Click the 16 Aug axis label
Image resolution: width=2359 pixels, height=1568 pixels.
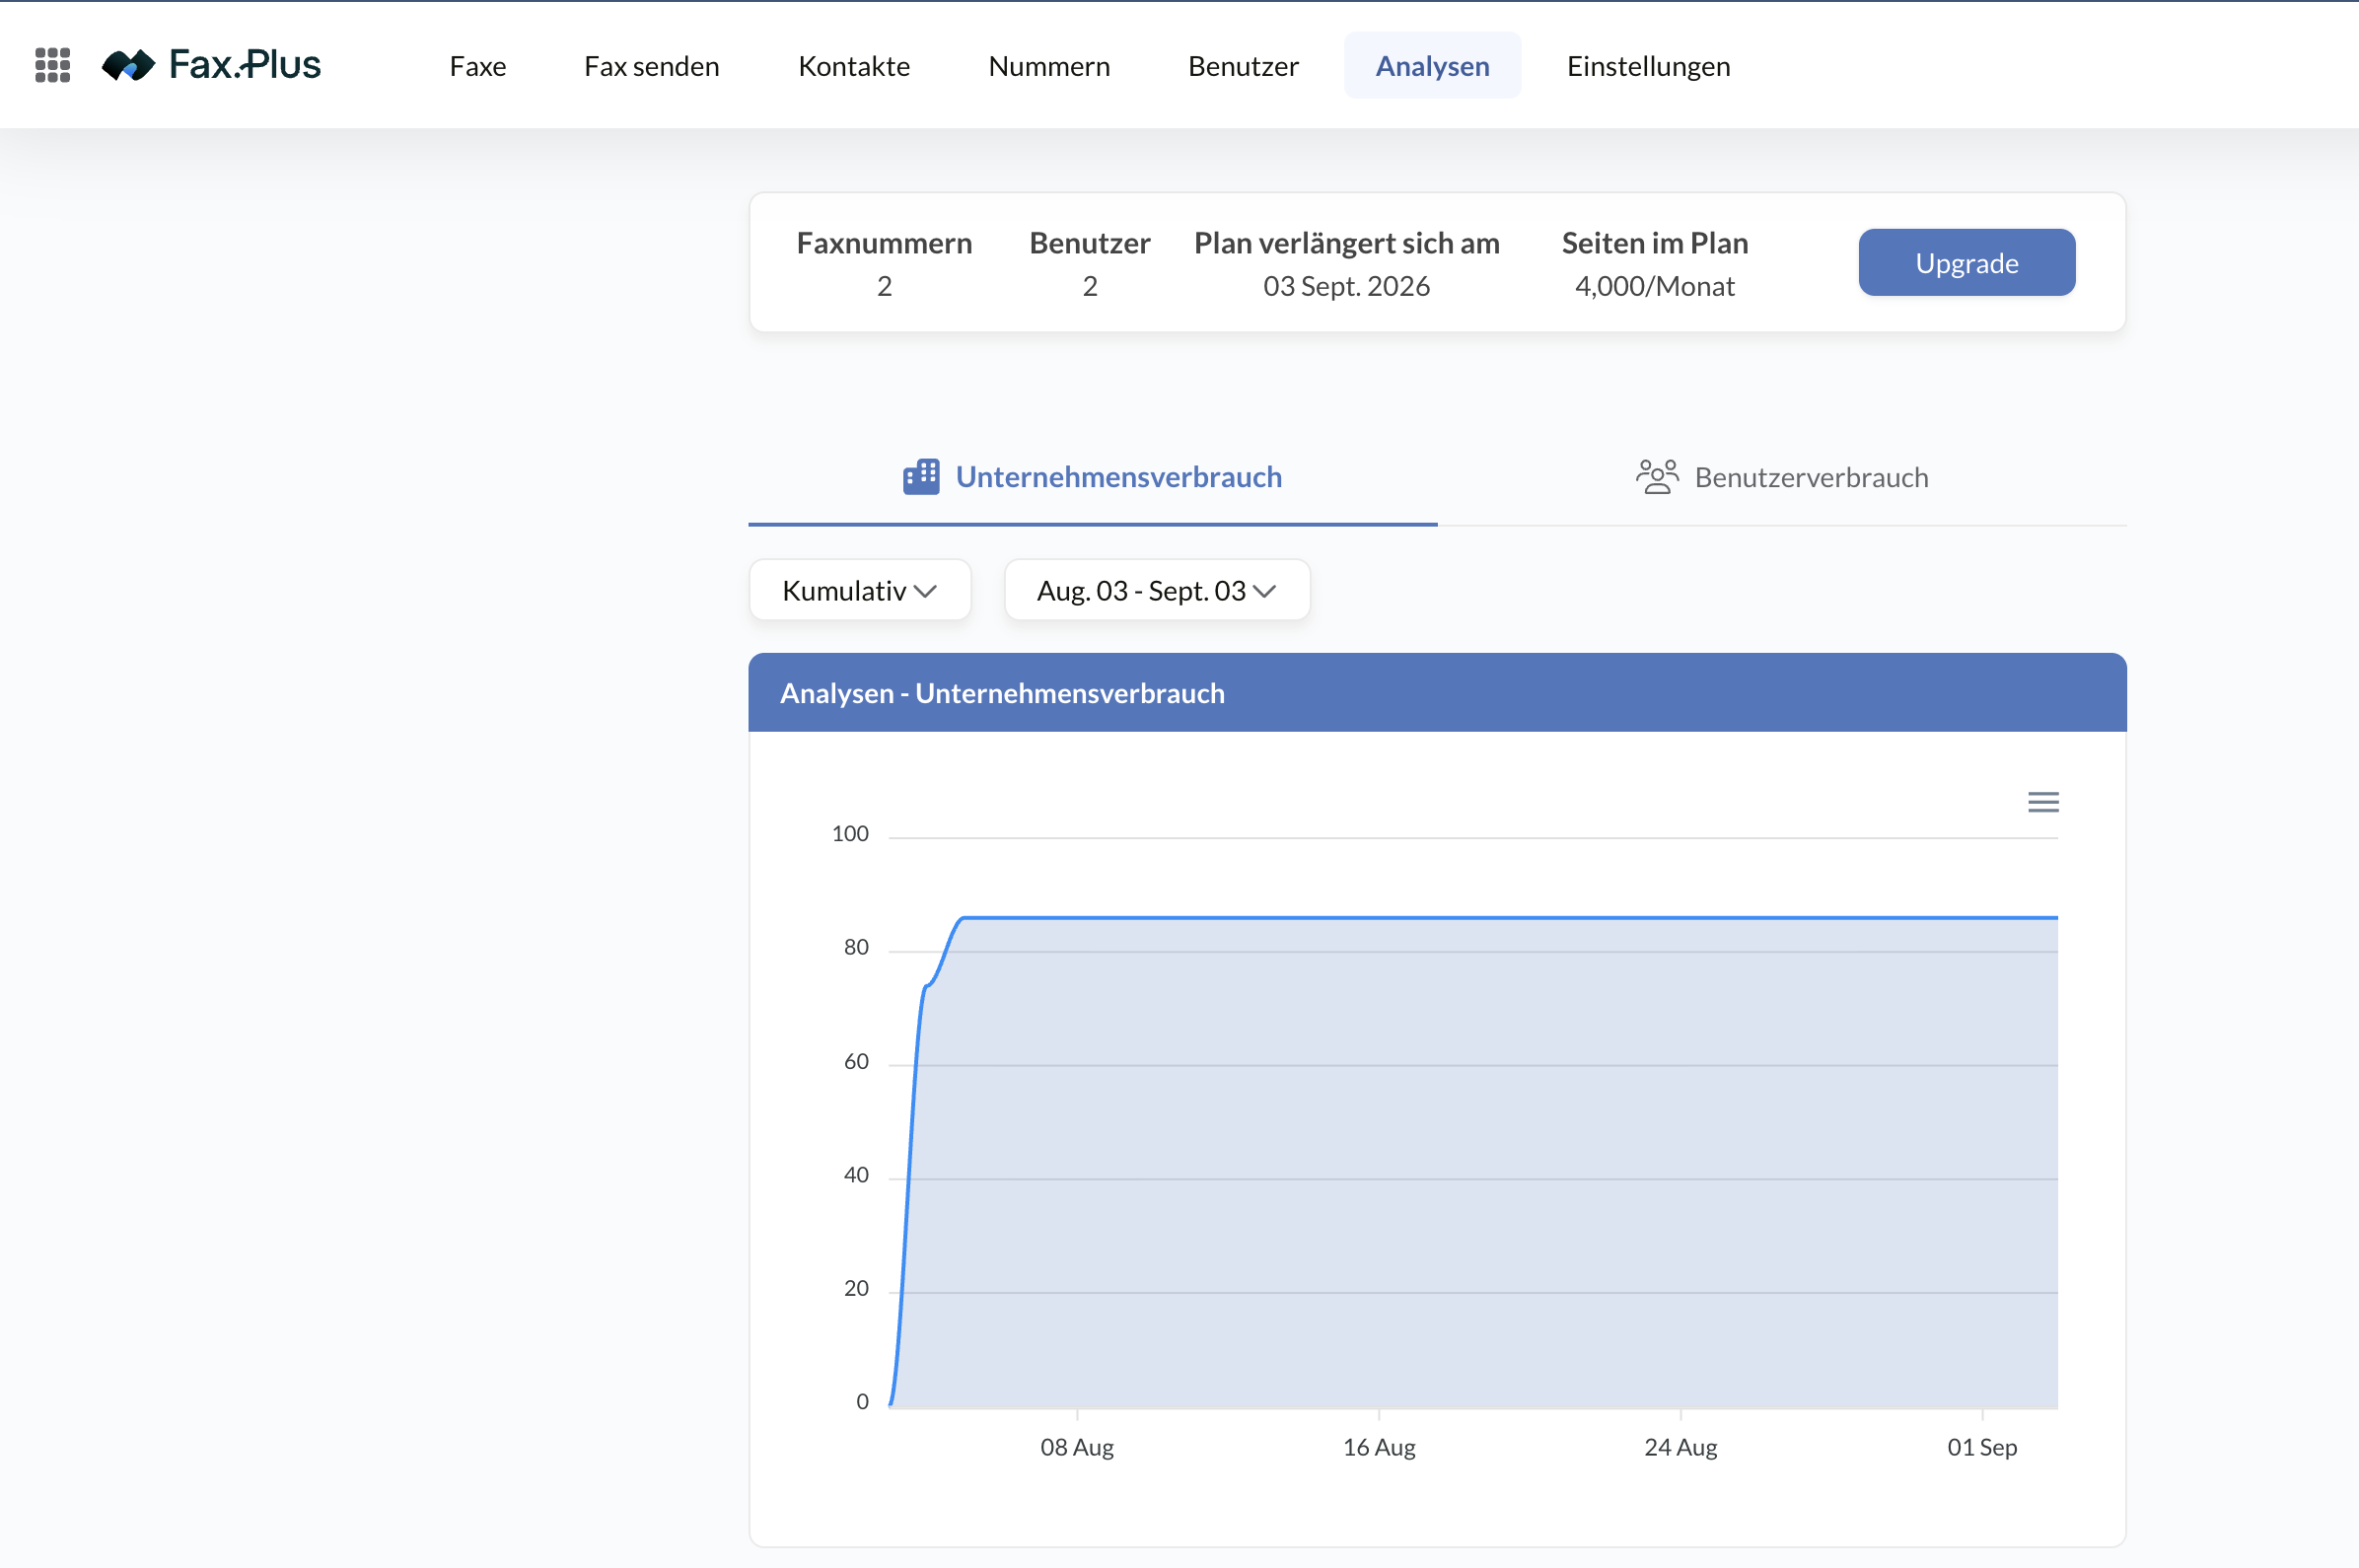click(x=1379, y=1447)
